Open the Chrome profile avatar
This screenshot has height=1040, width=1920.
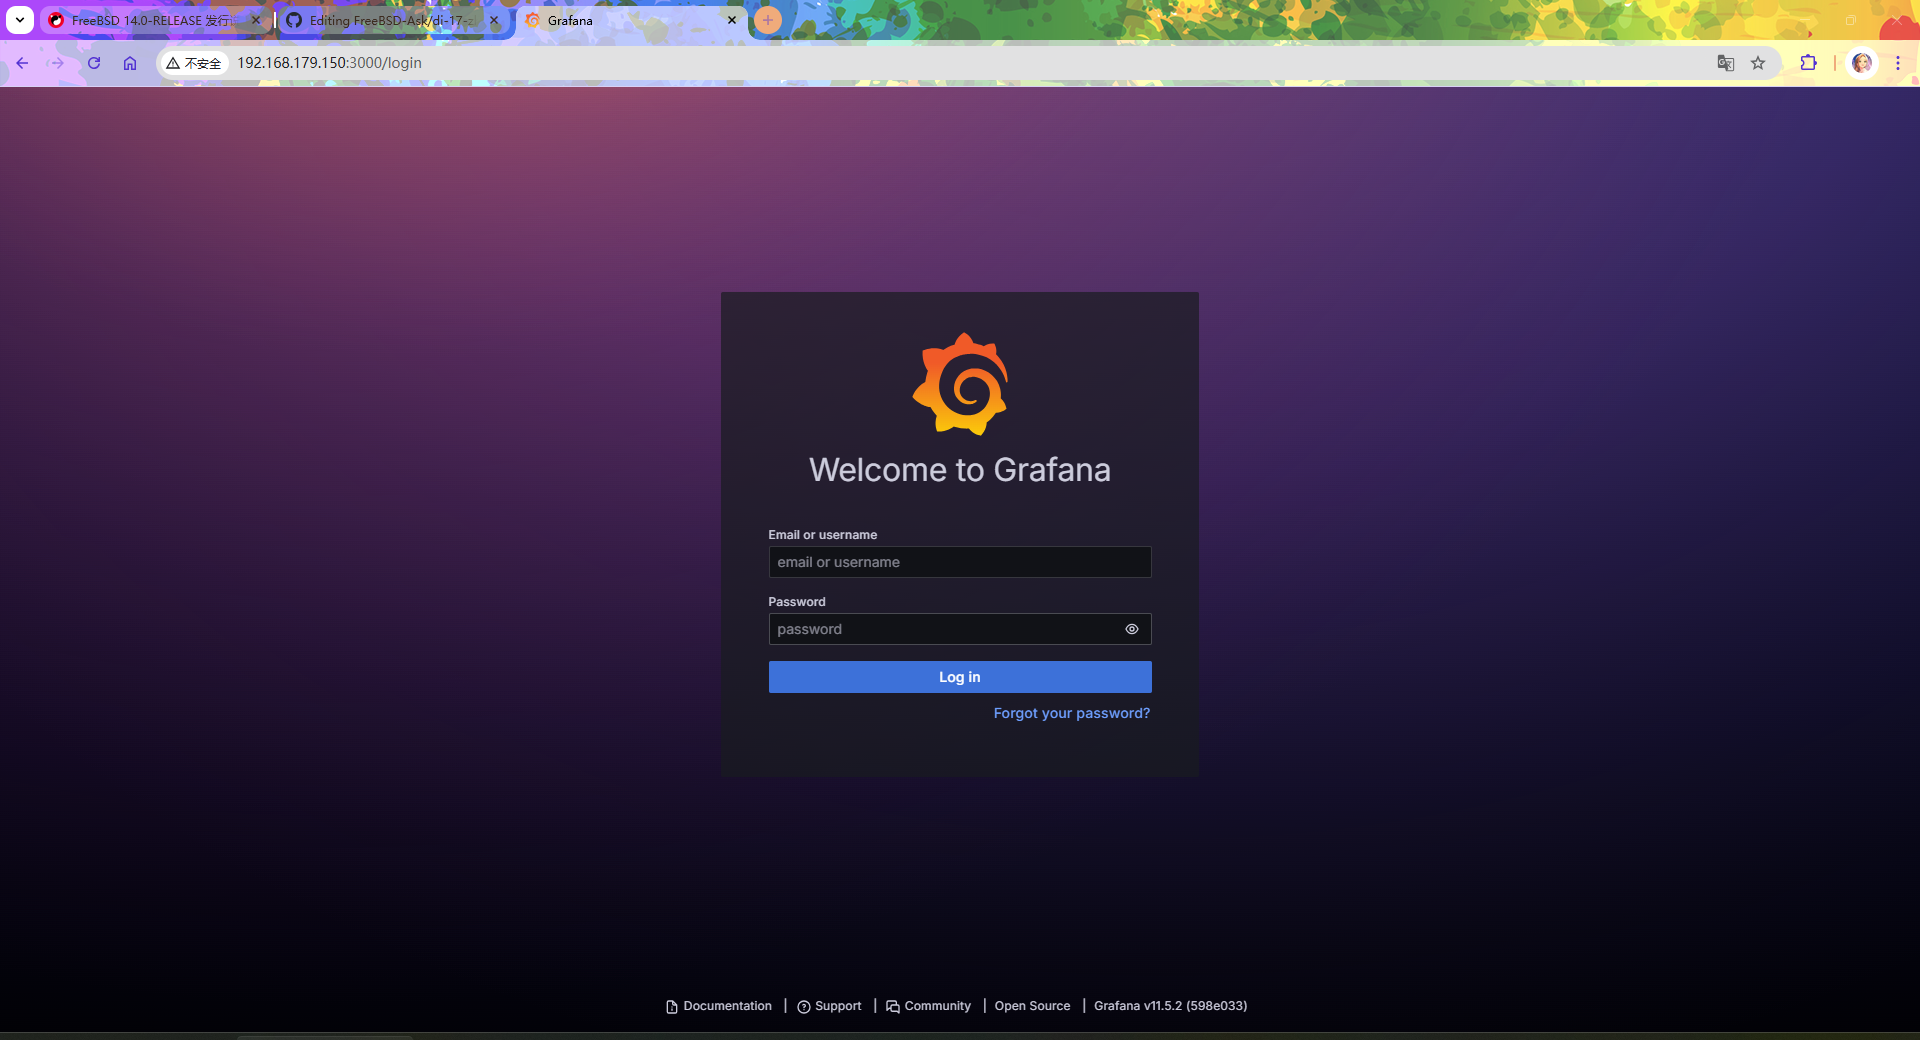pos(1862,63)
